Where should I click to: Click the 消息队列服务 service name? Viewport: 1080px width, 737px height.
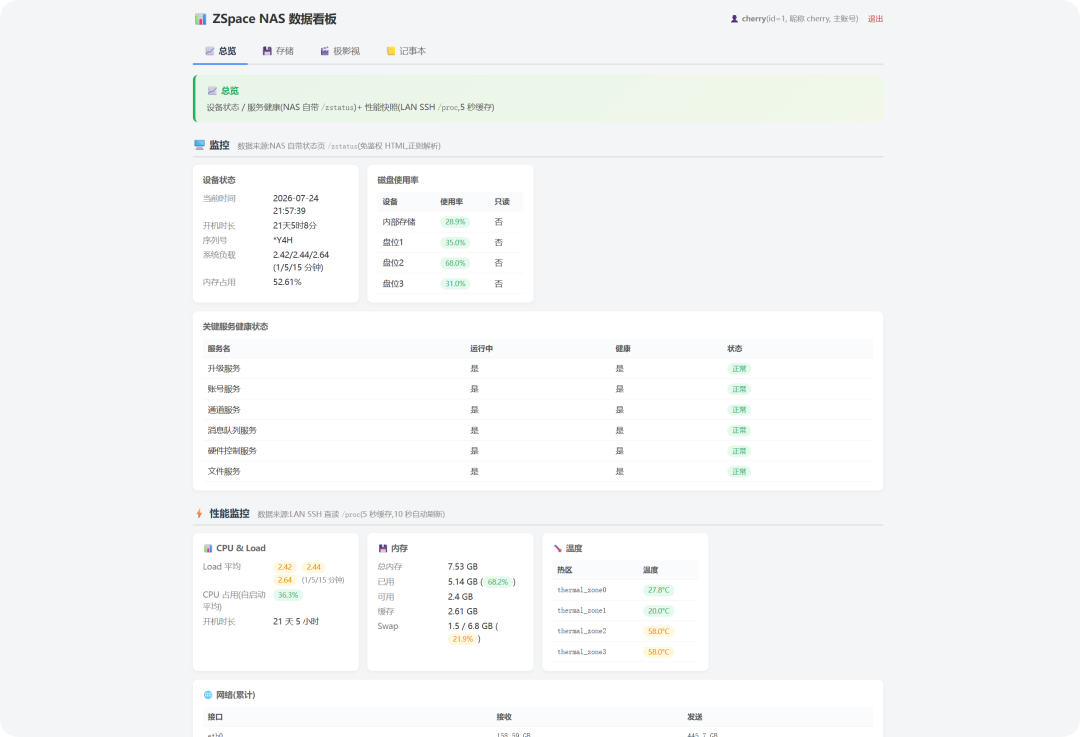(232, 430)
